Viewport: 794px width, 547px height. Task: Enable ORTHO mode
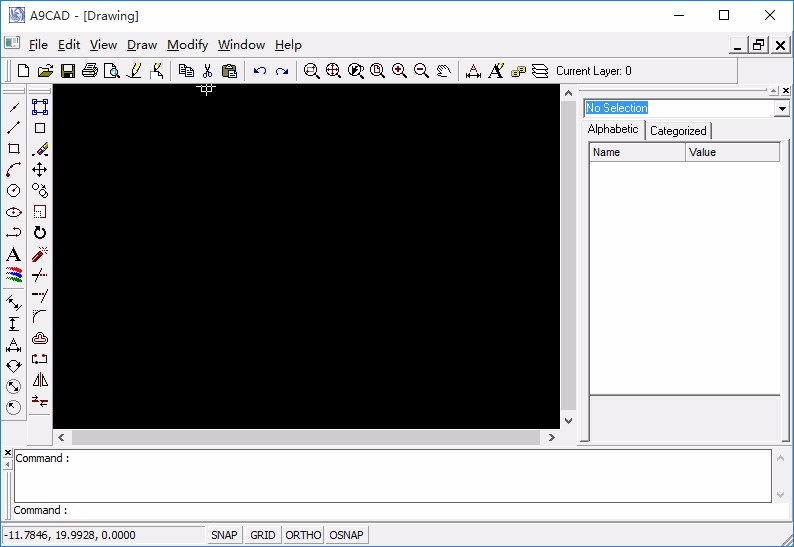click(x=303, y=535)
